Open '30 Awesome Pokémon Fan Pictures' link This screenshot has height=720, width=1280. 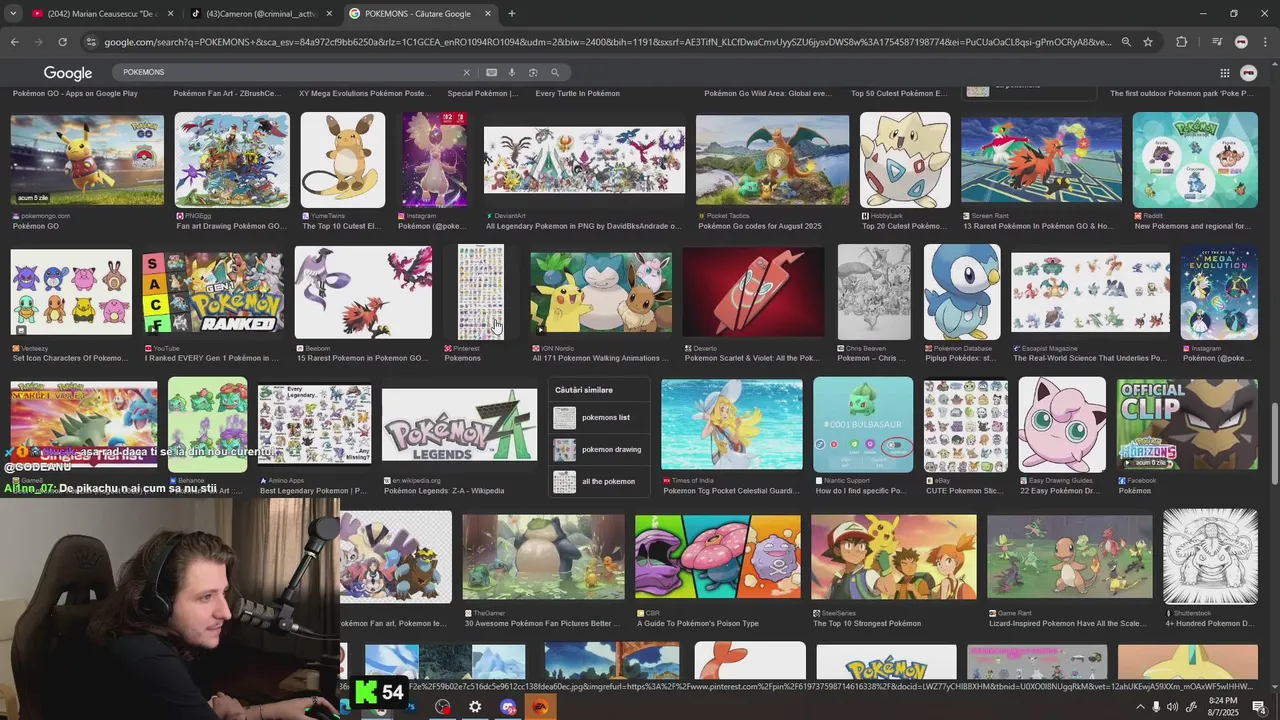point(542,623)
